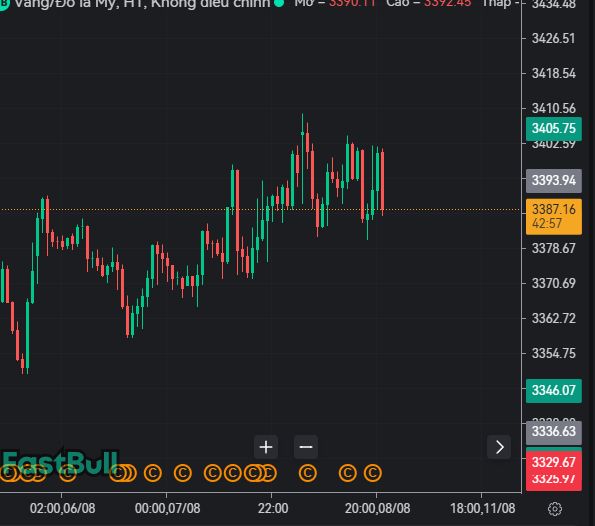Select the 3393.94 gray price tag
The height and width of the screenshot is (526, 595).
click(554, 181)
